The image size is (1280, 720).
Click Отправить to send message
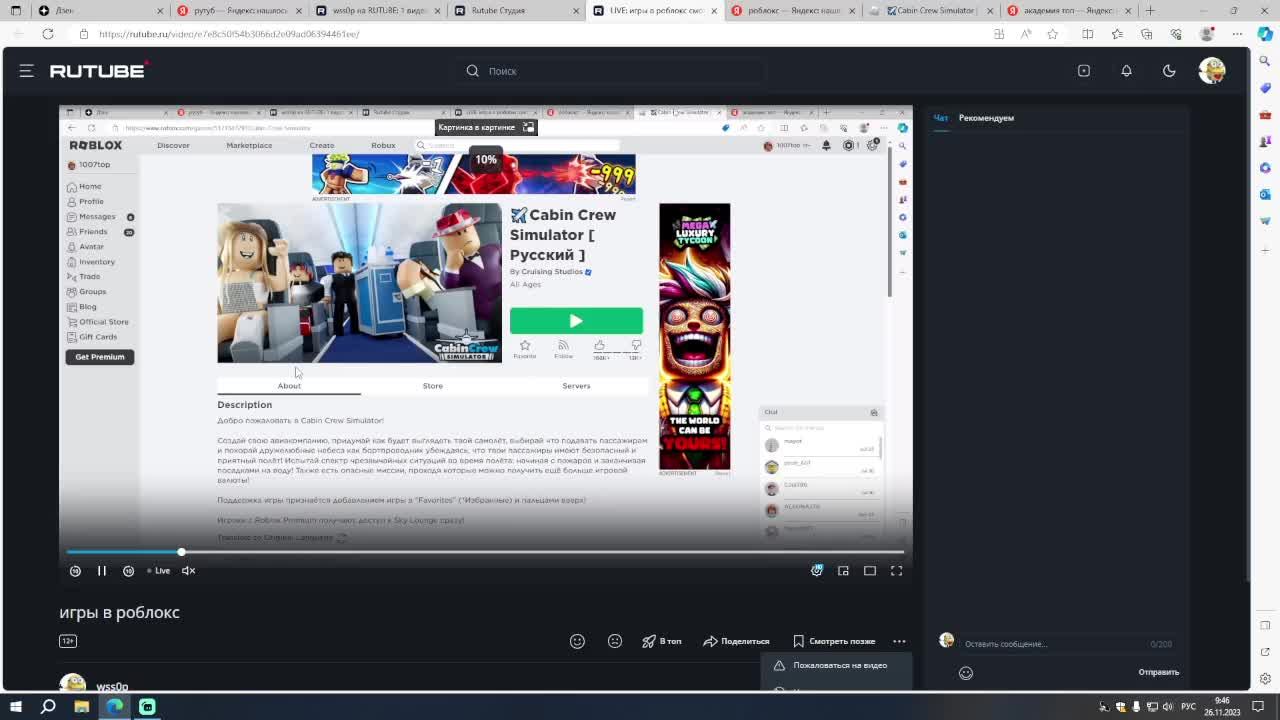point(1159,672)
